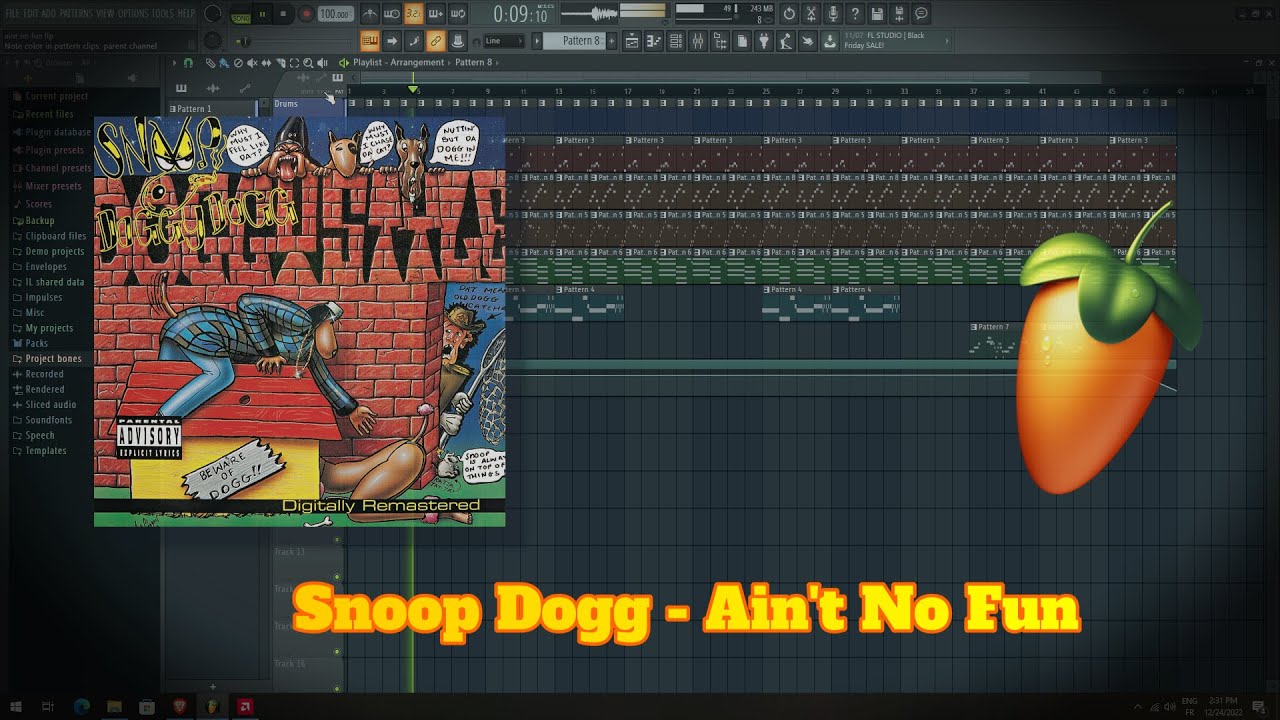The height and width of the screenshot is (720, 1280).
Task: Click the content library download icon
Action: pyautogui.click(x=830, y=41)
